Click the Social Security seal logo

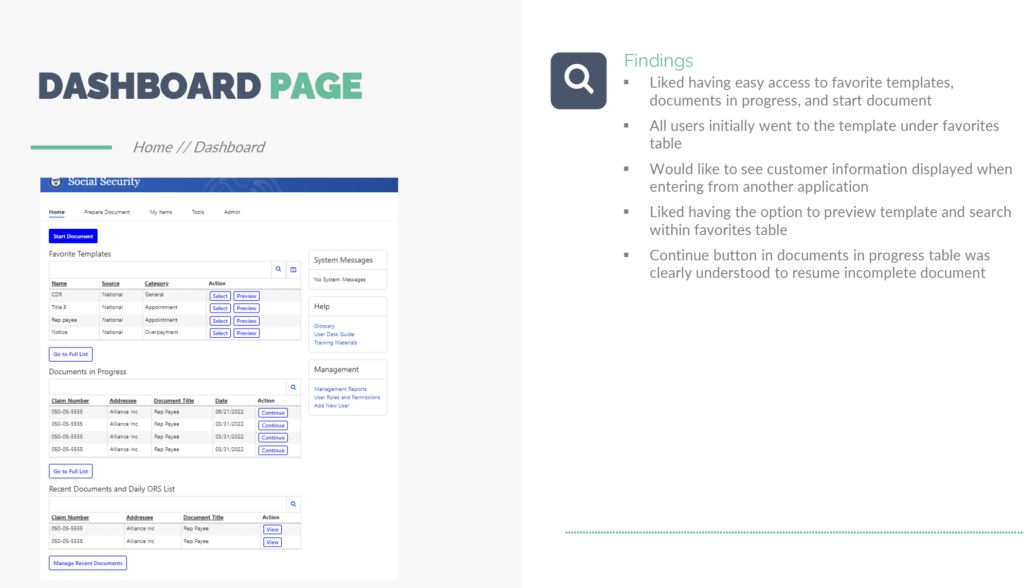[x=56, y=183]
